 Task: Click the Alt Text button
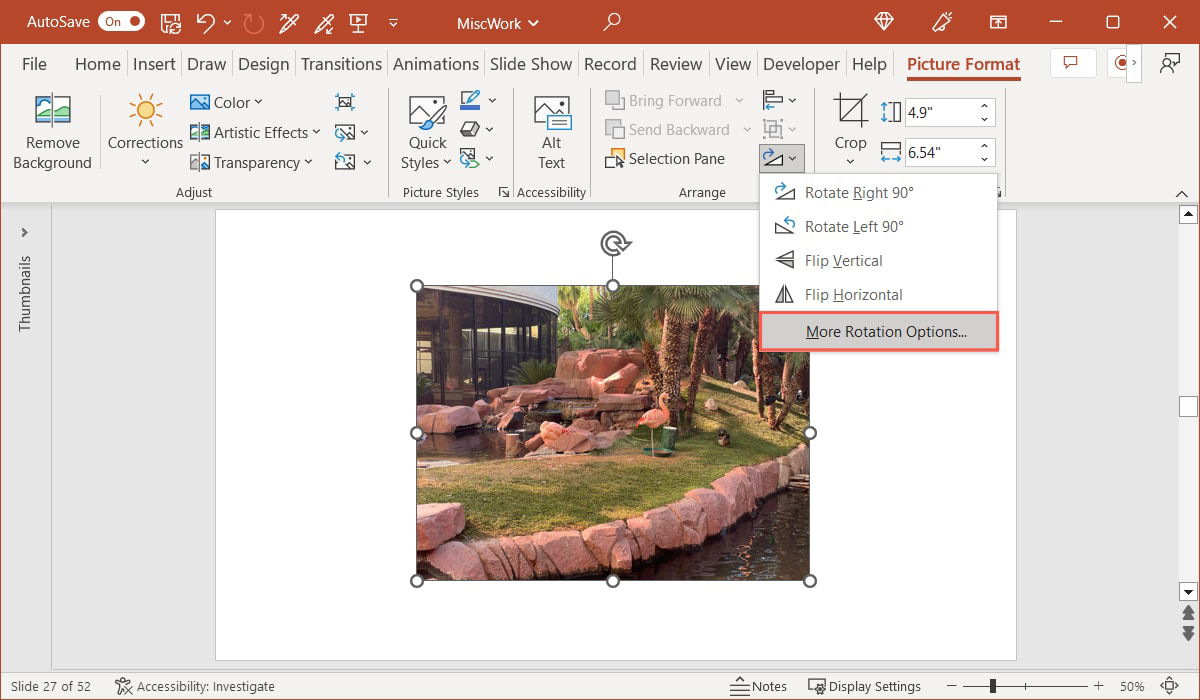point(551,130)
